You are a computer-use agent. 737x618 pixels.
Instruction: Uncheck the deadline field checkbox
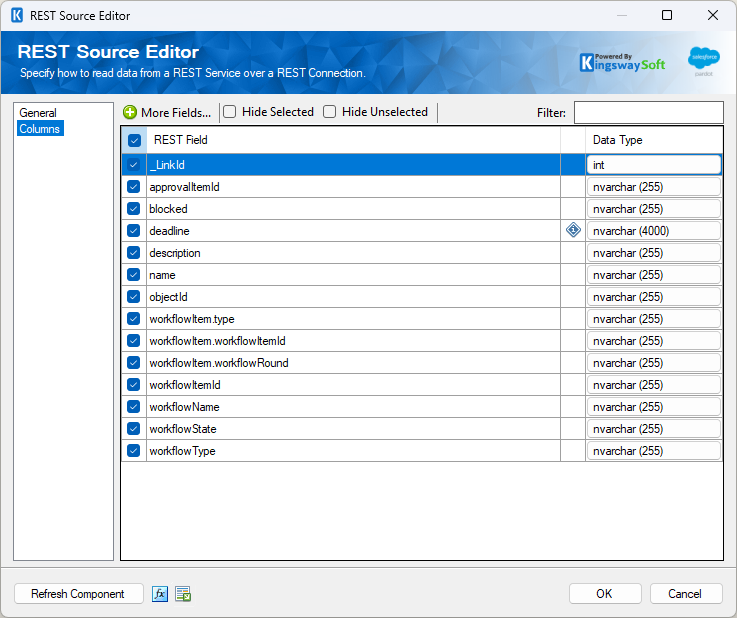(x=133, y=231)
